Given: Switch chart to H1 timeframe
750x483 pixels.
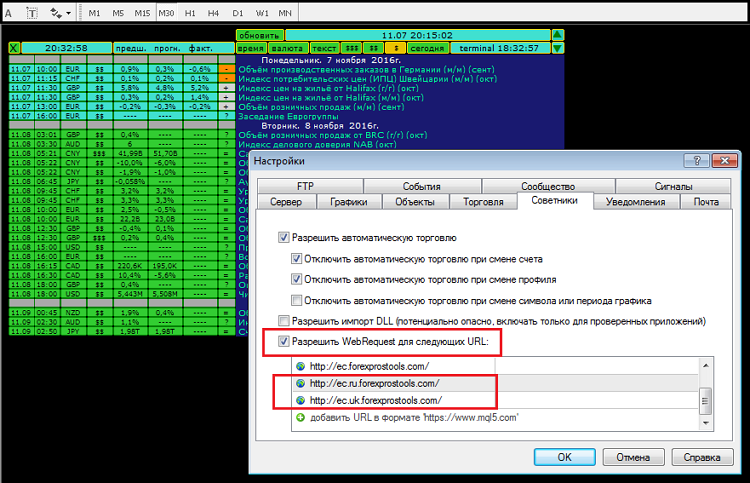Looking at the screenshot, I should [190, 13].
